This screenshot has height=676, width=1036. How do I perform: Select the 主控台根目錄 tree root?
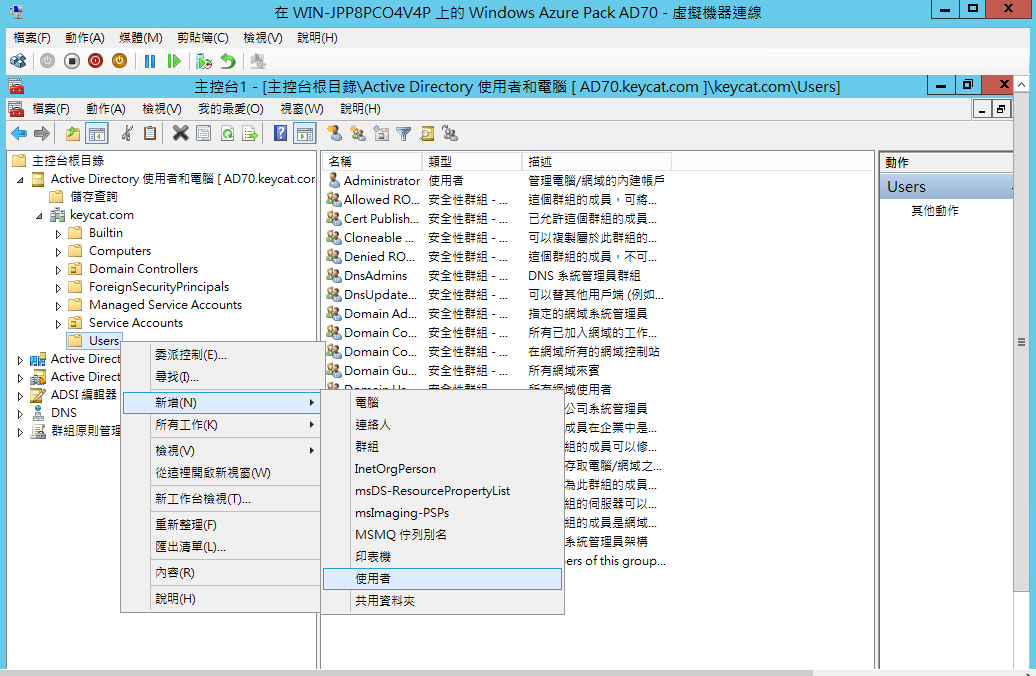click(68, 161)
